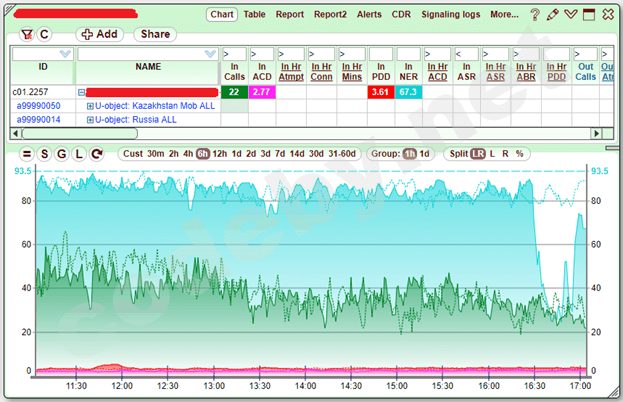
Task: Sort by In Hr ACD column header
Action: pos(437,72)
